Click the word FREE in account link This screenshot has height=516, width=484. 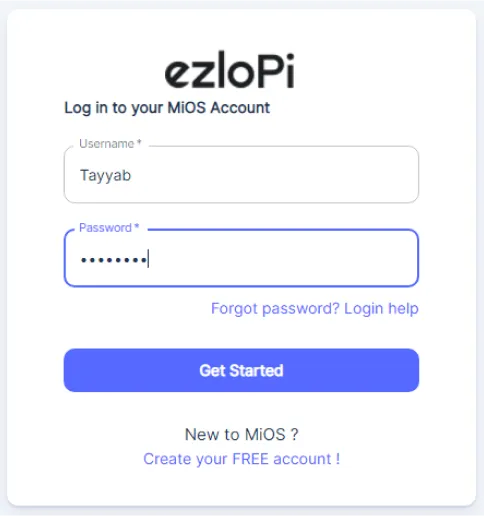[x=250, y=459]
